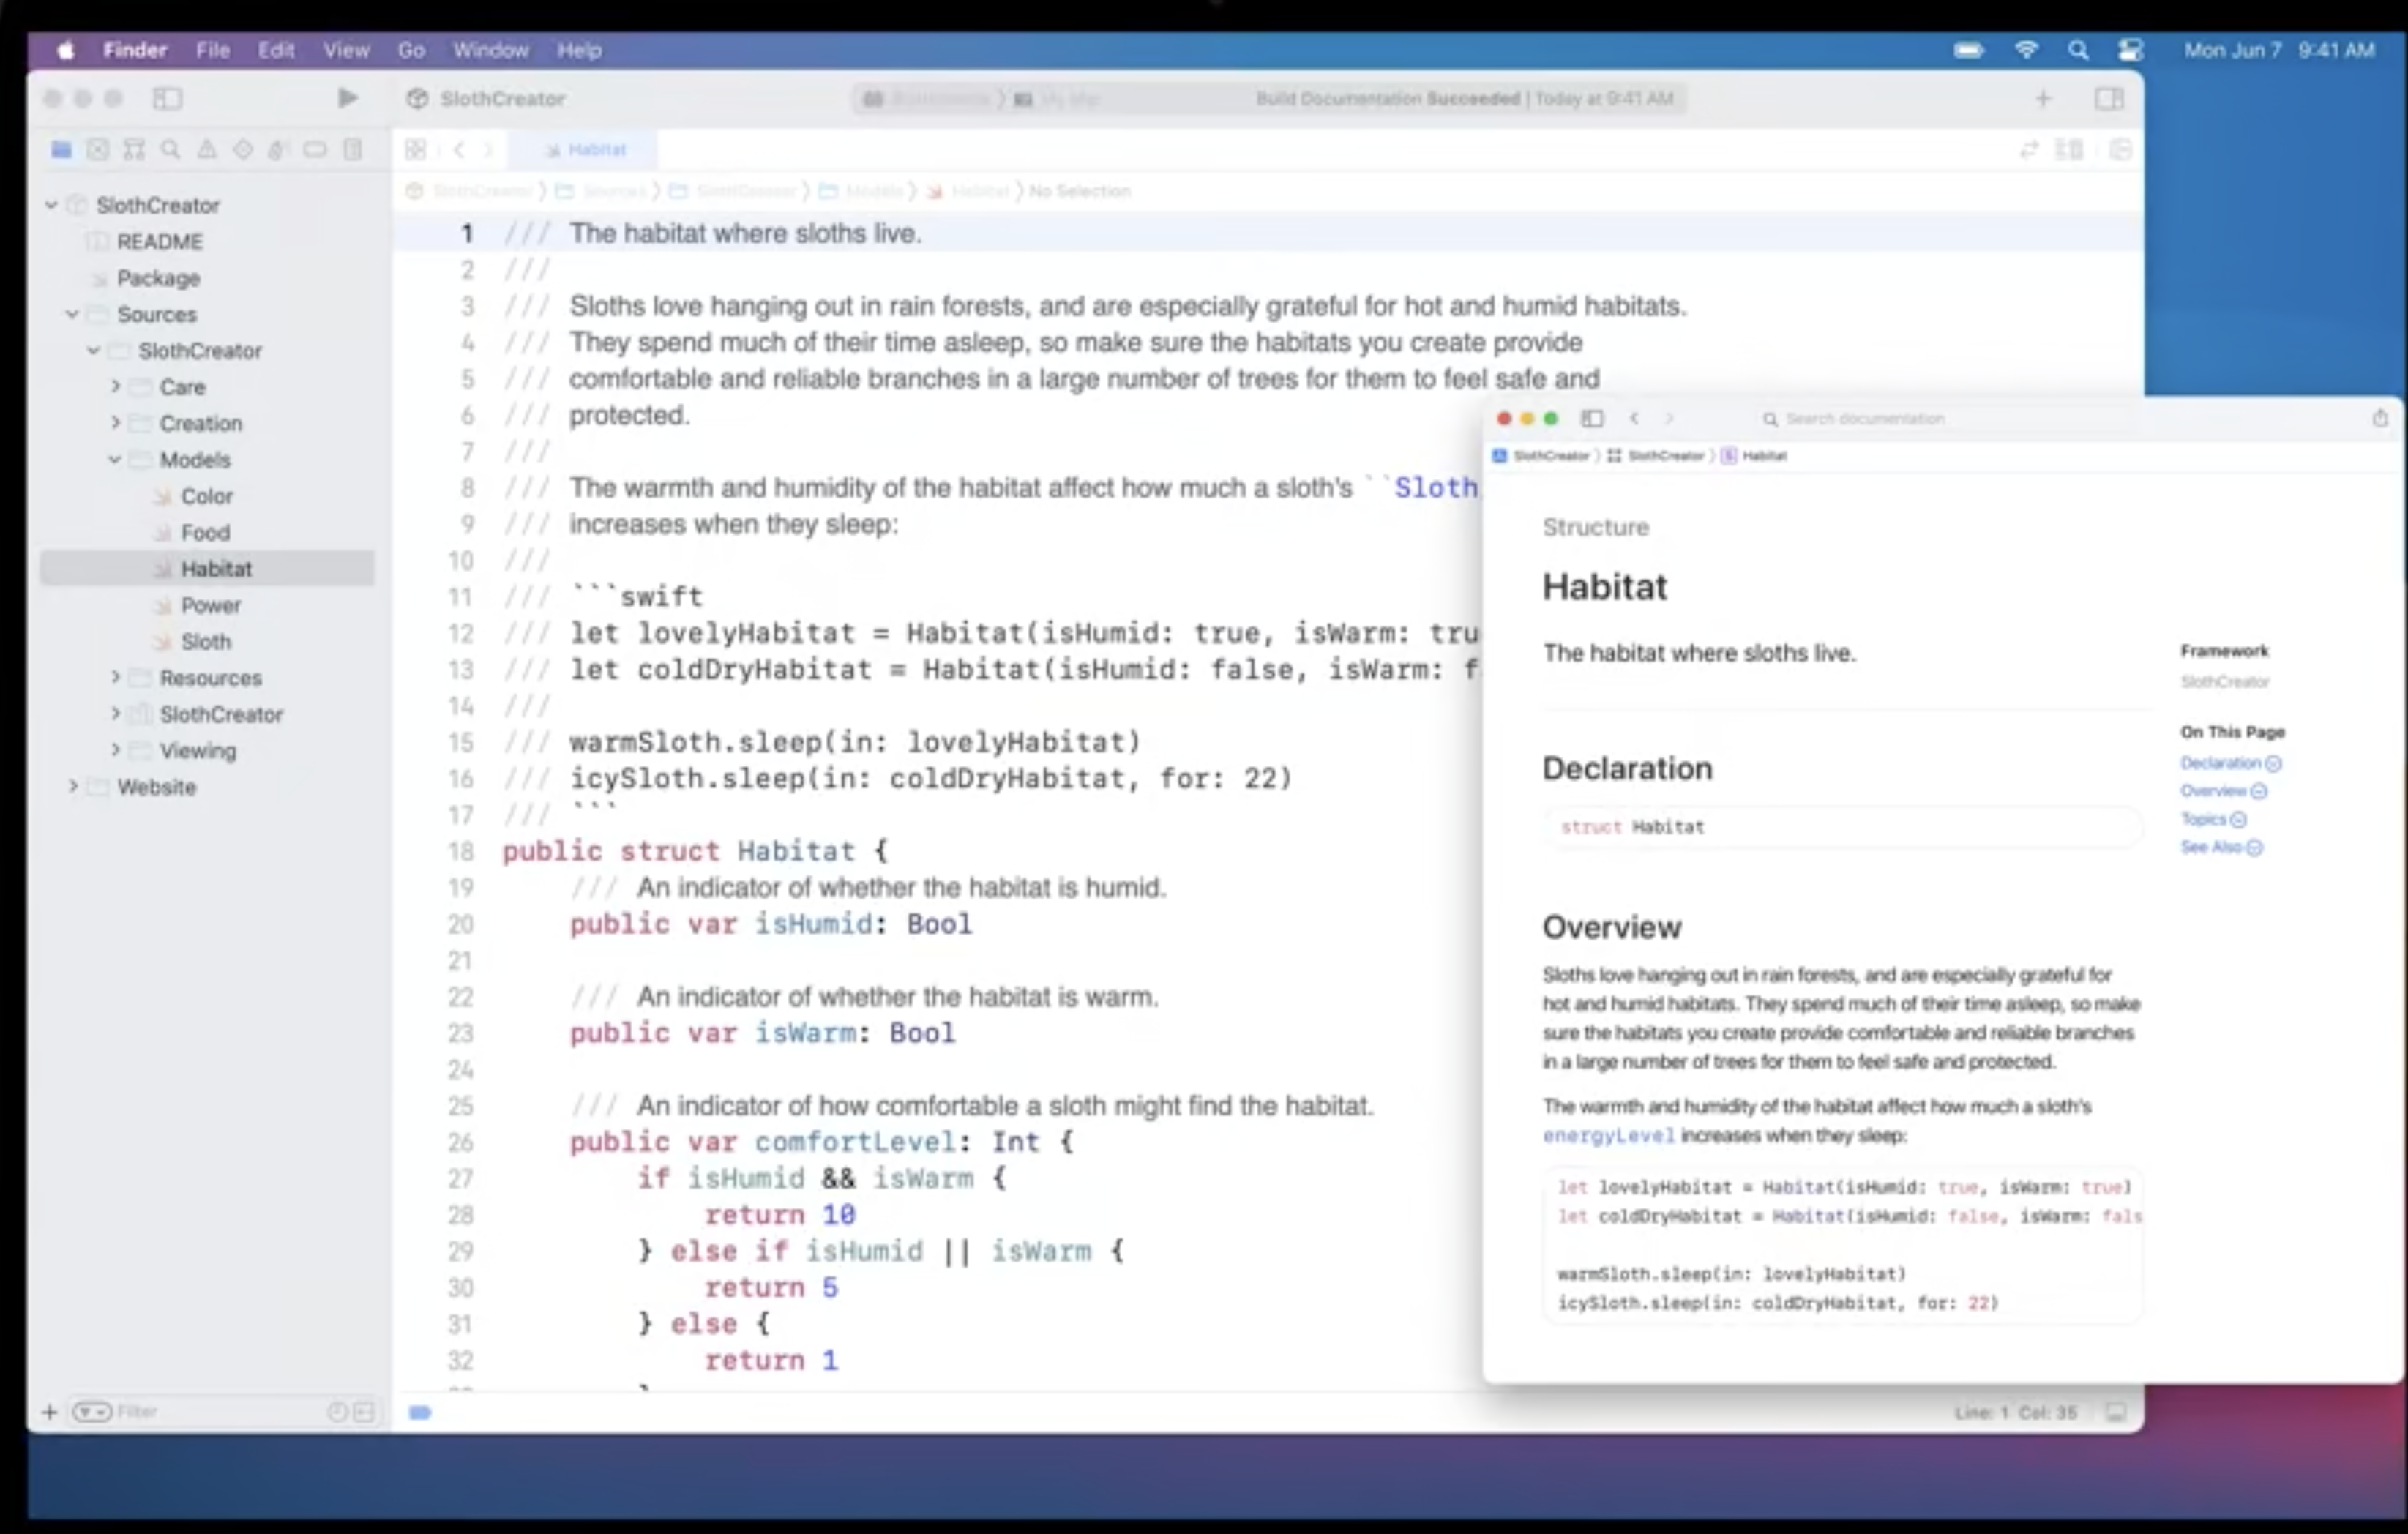
Task: Run the SlothCreator scheme with play button
Action: [347, 98]
